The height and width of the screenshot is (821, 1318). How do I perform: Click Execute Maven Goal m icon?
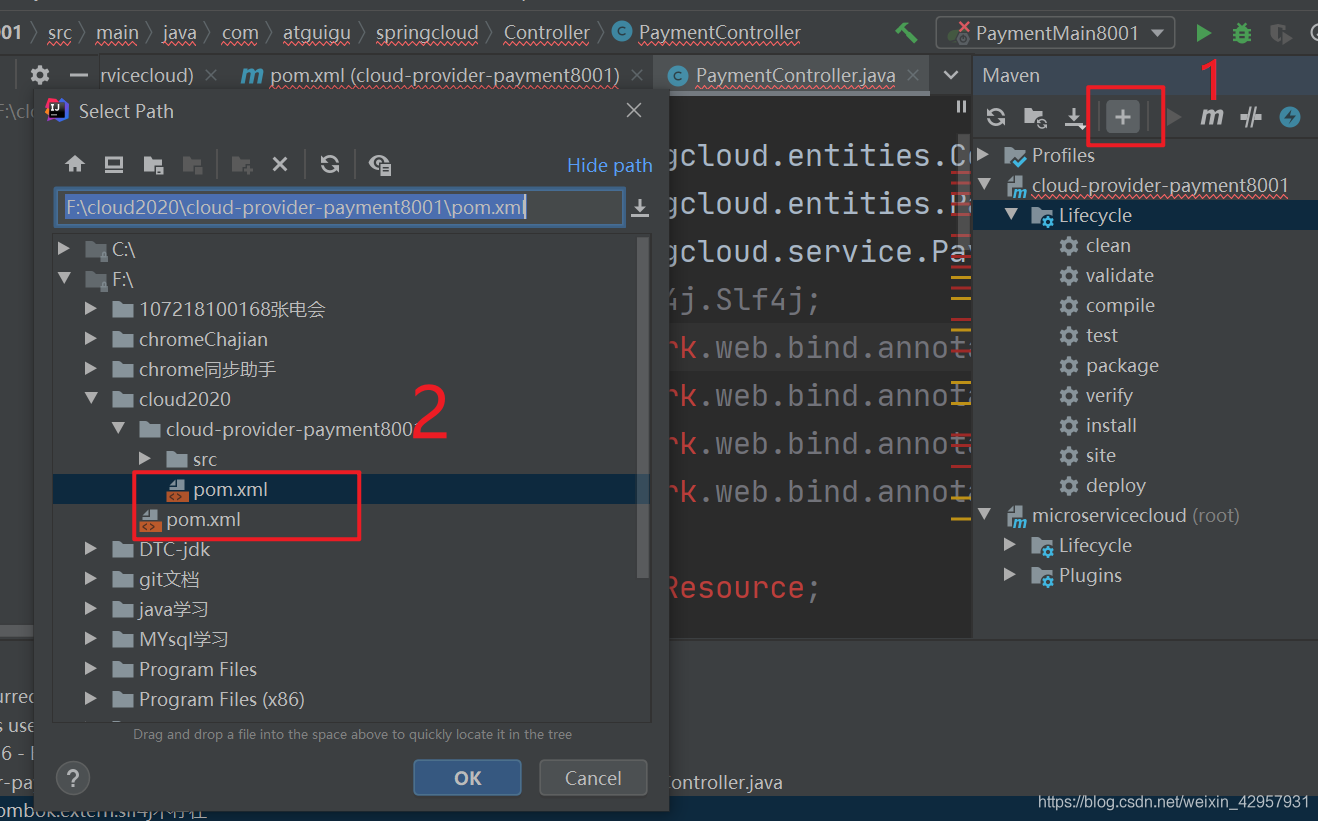[1212, 118]
